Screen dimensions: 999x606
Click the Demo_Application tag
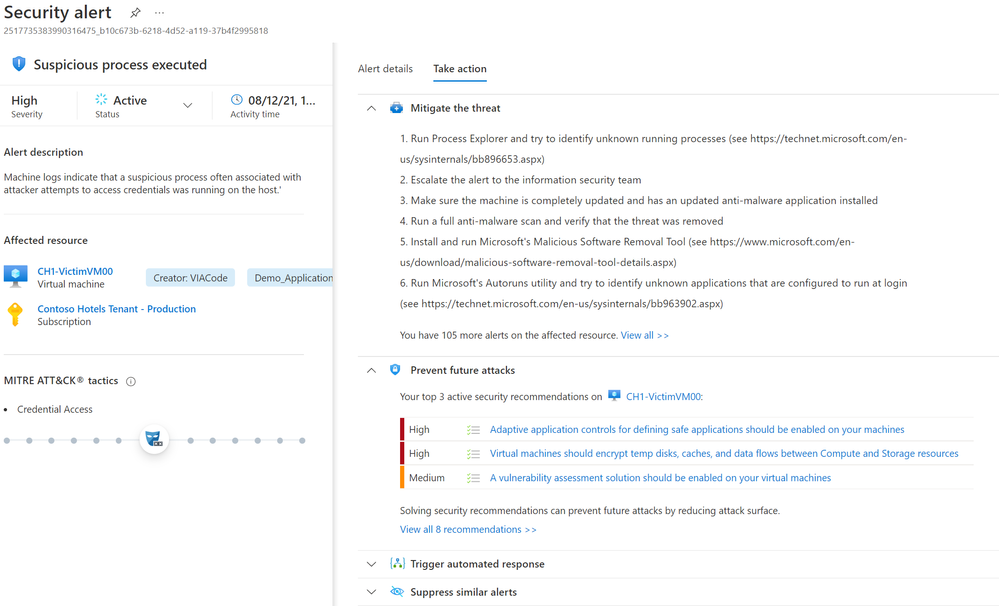click(292, 278)
